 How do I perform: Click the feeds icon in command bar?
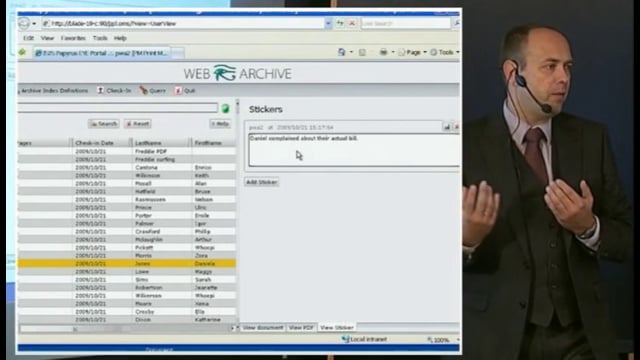(362, 52)
